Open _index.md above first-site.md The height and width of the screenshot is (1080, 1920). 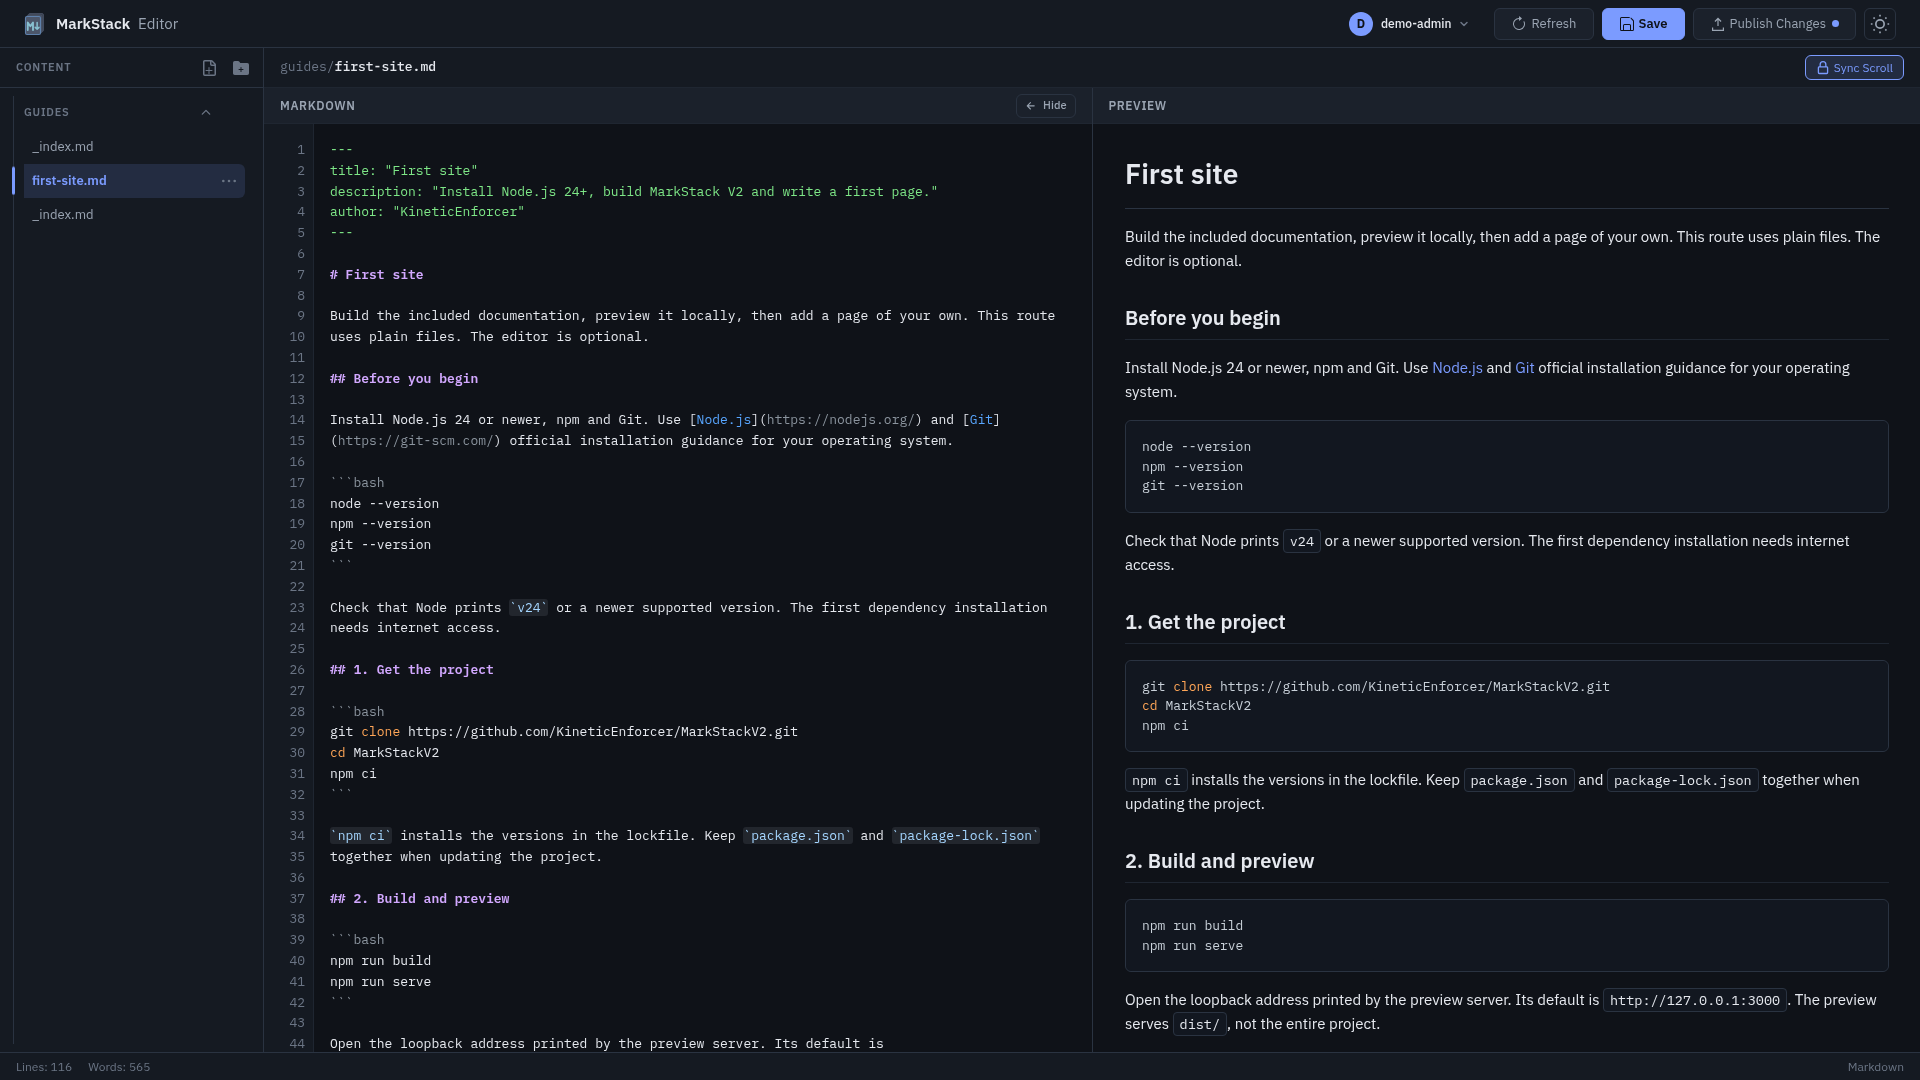134,147
